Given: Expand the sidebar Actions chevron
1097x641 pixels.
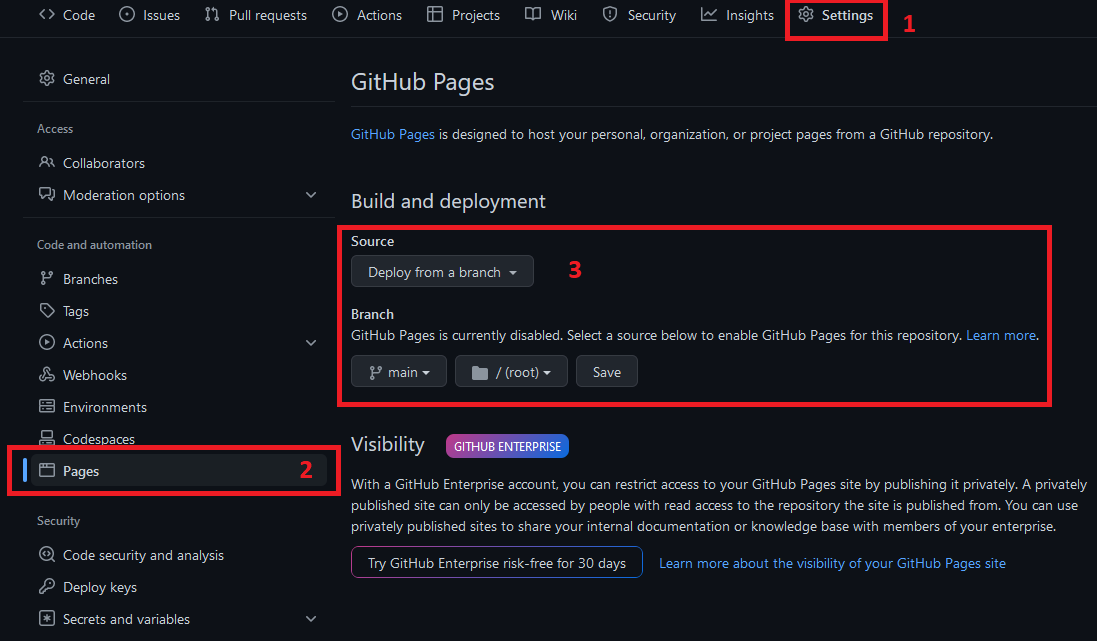Looking at the screenshot, I should click(311, 343).
